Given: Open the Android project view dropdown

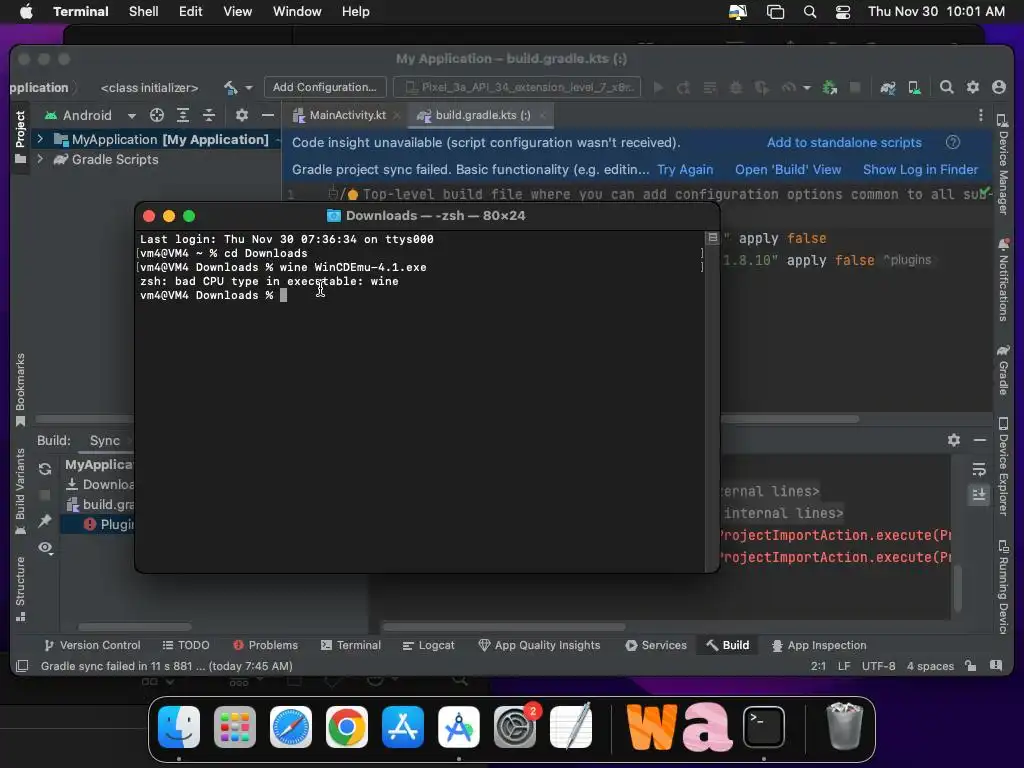Looking at the screenshot, I should coord(90,116).
